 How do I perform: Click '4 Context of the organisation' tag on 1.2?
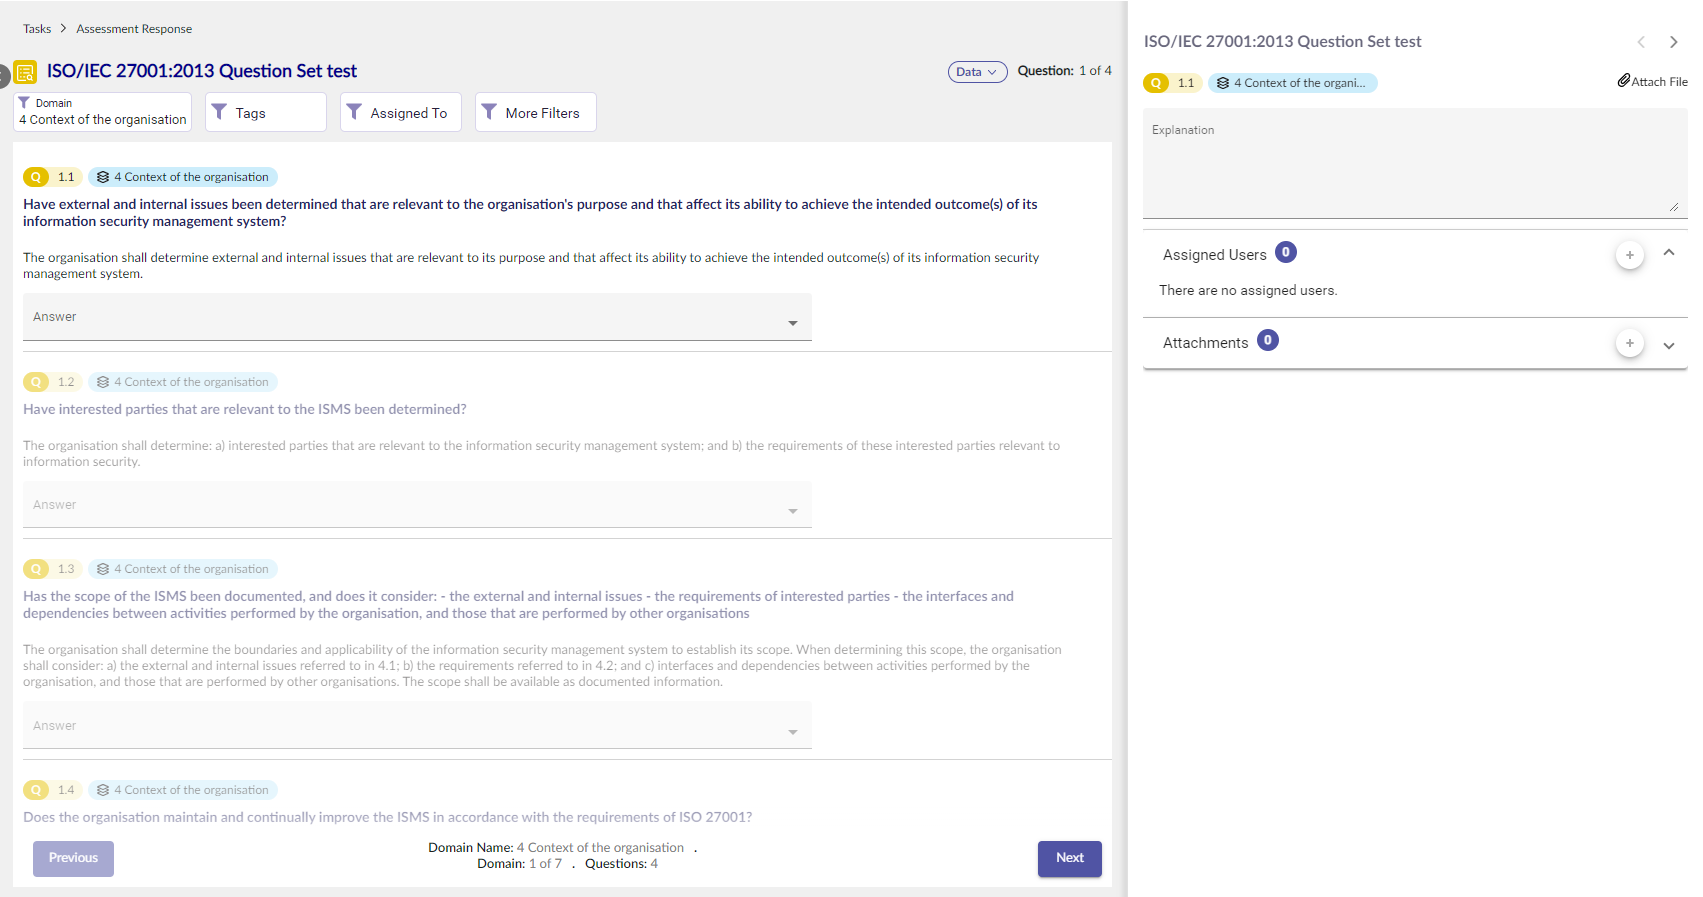click(183, 382)
